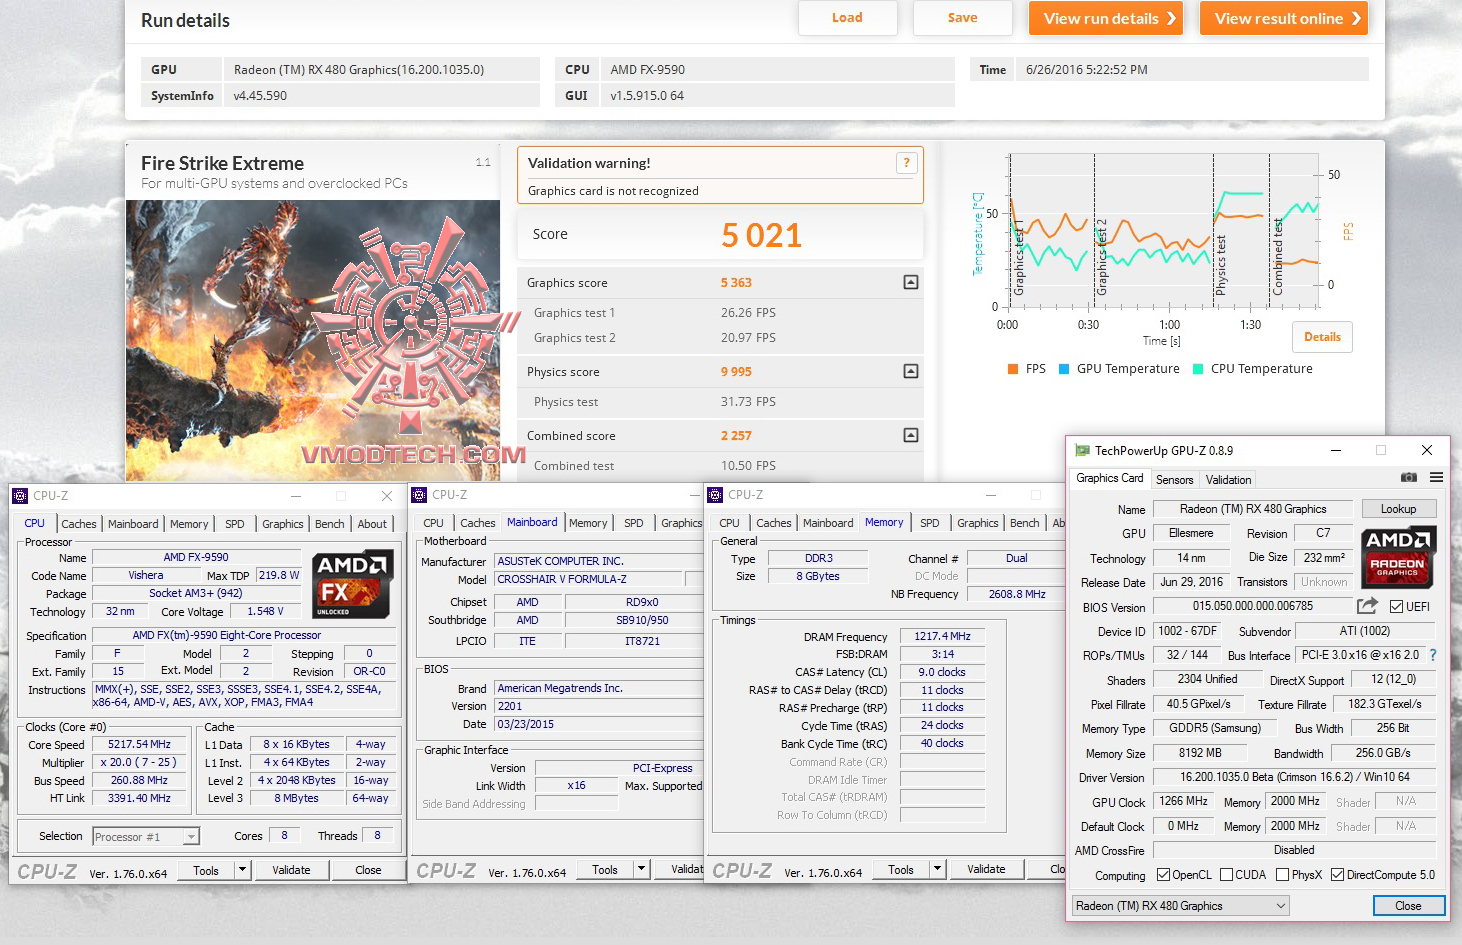This screenshot has width=1462, height=945.
Task: Open the About tab in the CPU-Z processor window
Action: (x=372, y=524)
